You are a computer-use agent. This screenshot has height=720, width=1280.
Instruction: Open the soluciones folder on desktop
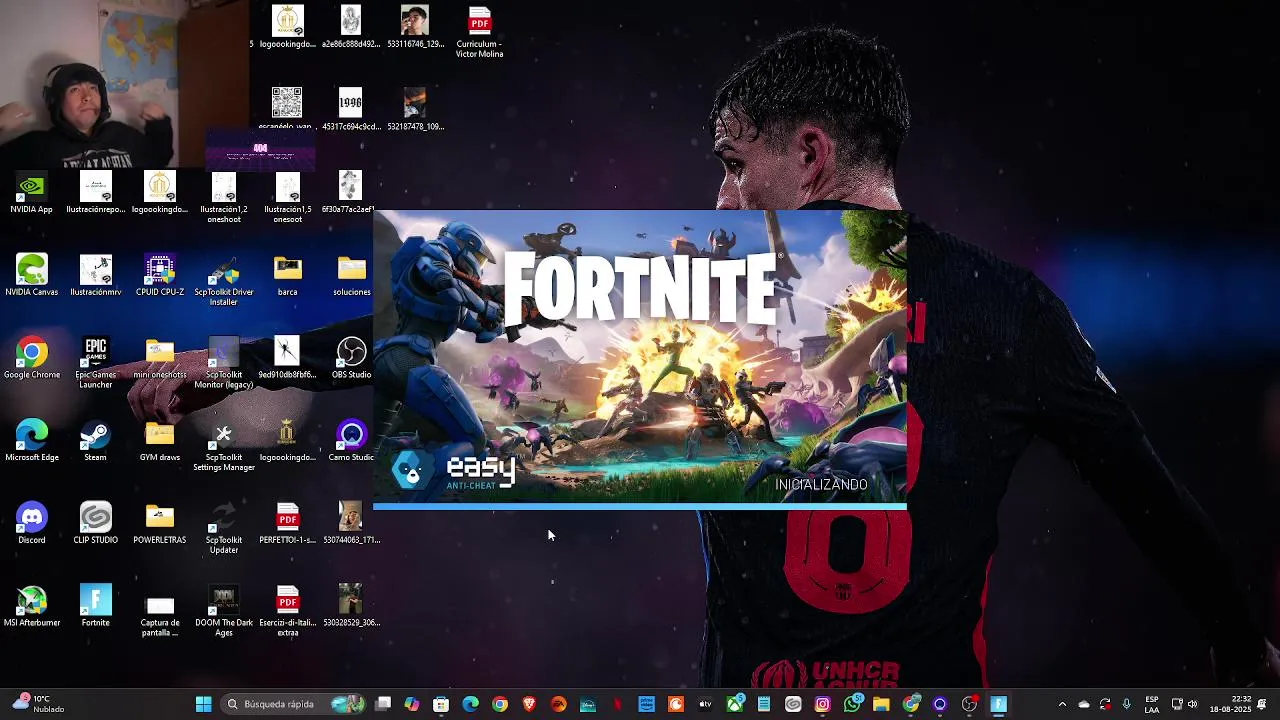coord(351,276)
